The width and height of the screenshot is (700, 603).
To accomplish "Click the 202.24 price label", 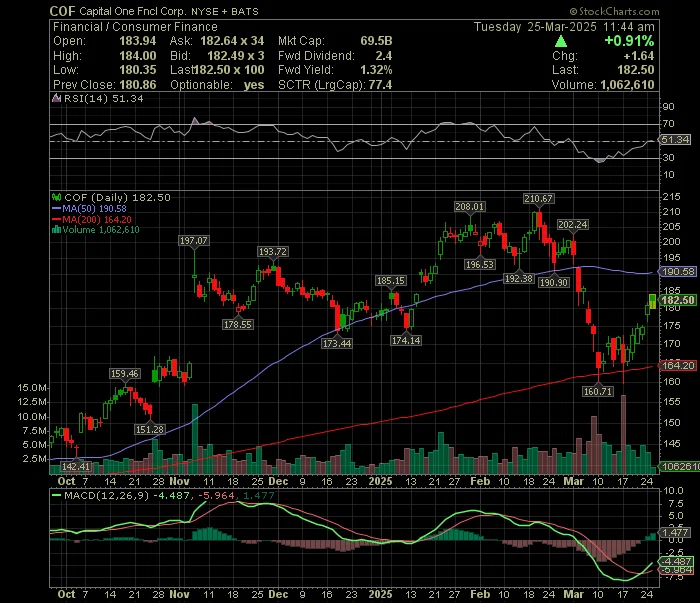I will [572, 225].
